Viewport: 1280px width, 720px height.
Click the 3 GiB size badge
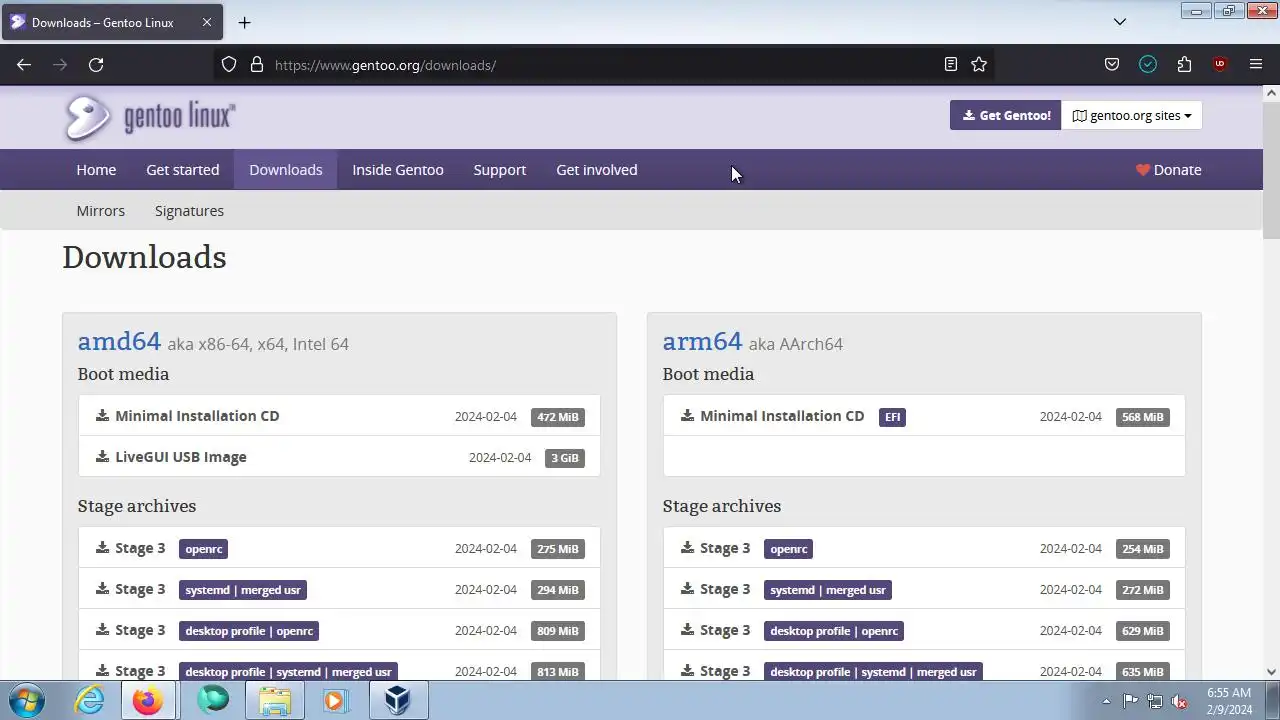[x=565, y=458]
